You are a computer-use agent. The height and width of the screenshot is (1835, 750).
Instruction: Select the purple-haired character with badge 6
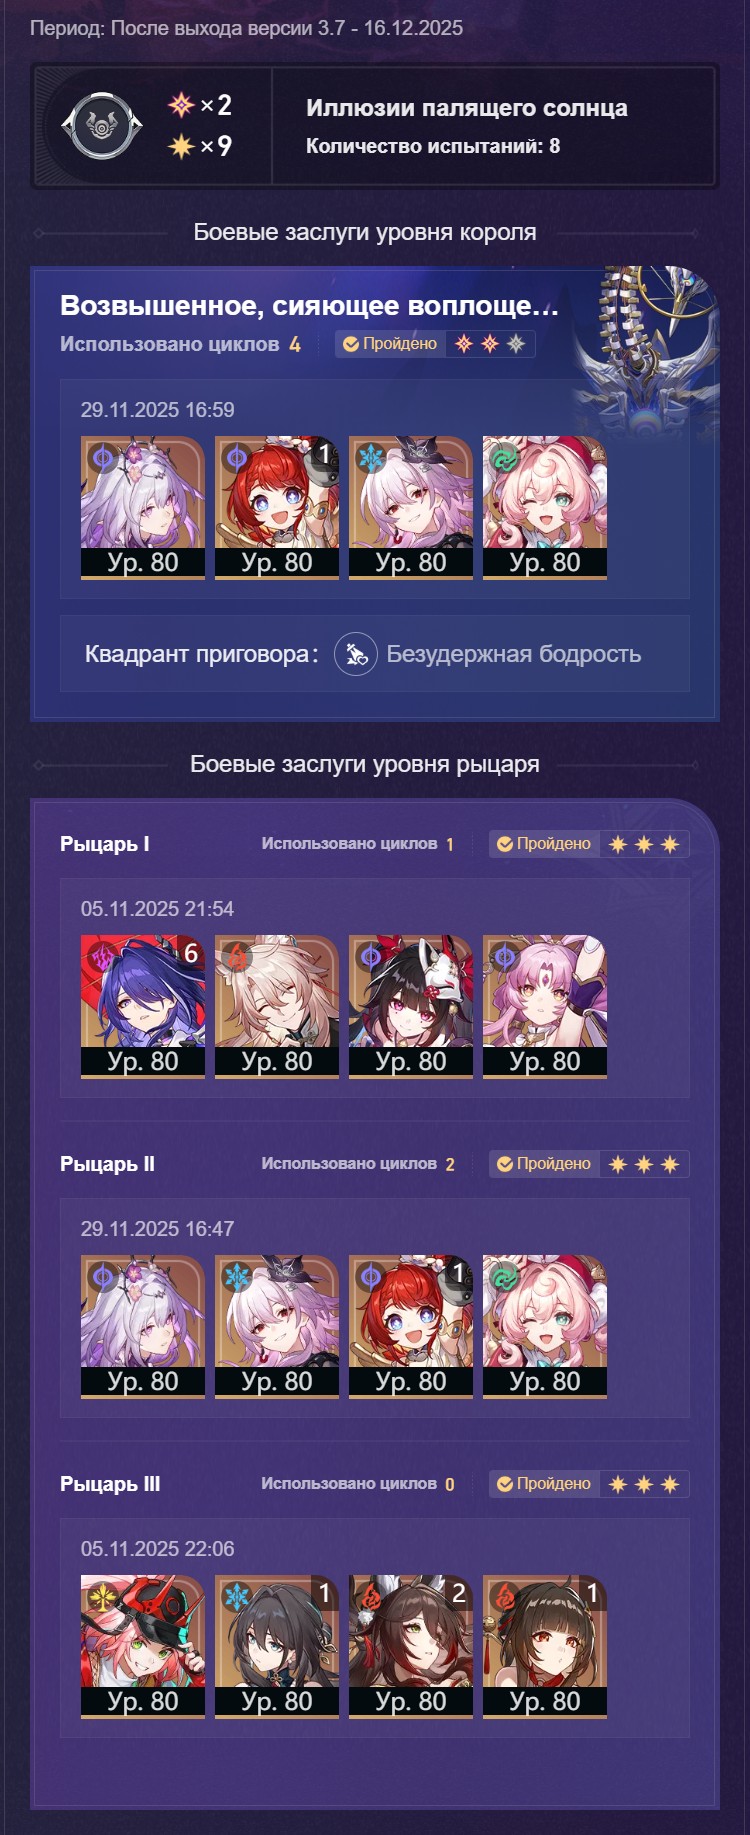pos(143,1006)
